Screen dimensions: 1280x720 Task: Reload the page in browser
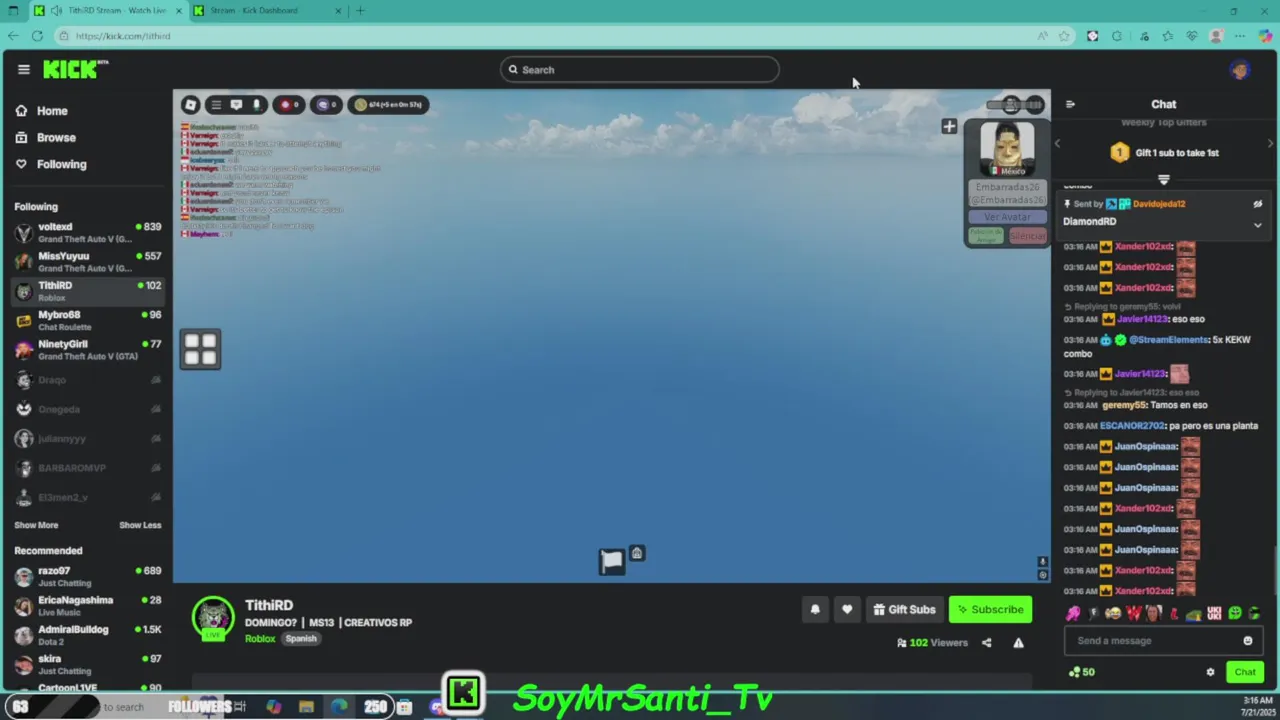click(37, 36)
